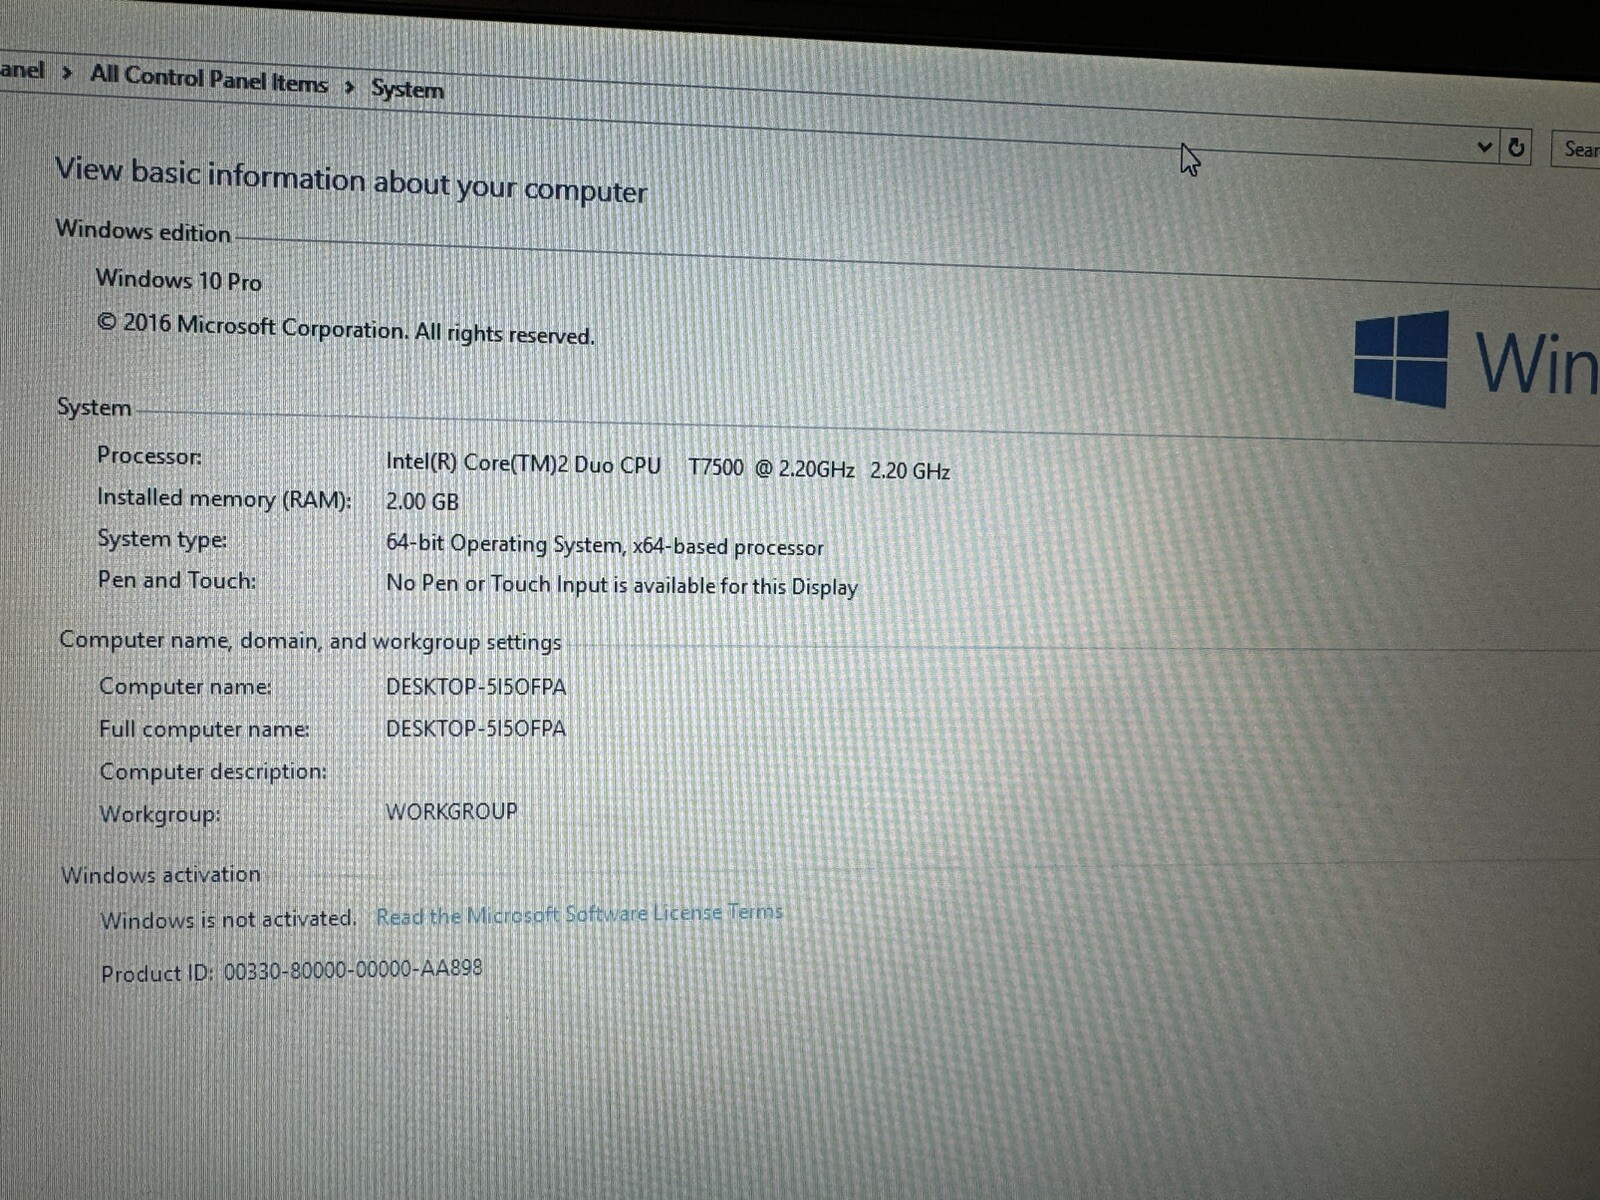Select the 64-bit Operating System text
This screenshot has width=1600, height=1200.
pos(605,545)
